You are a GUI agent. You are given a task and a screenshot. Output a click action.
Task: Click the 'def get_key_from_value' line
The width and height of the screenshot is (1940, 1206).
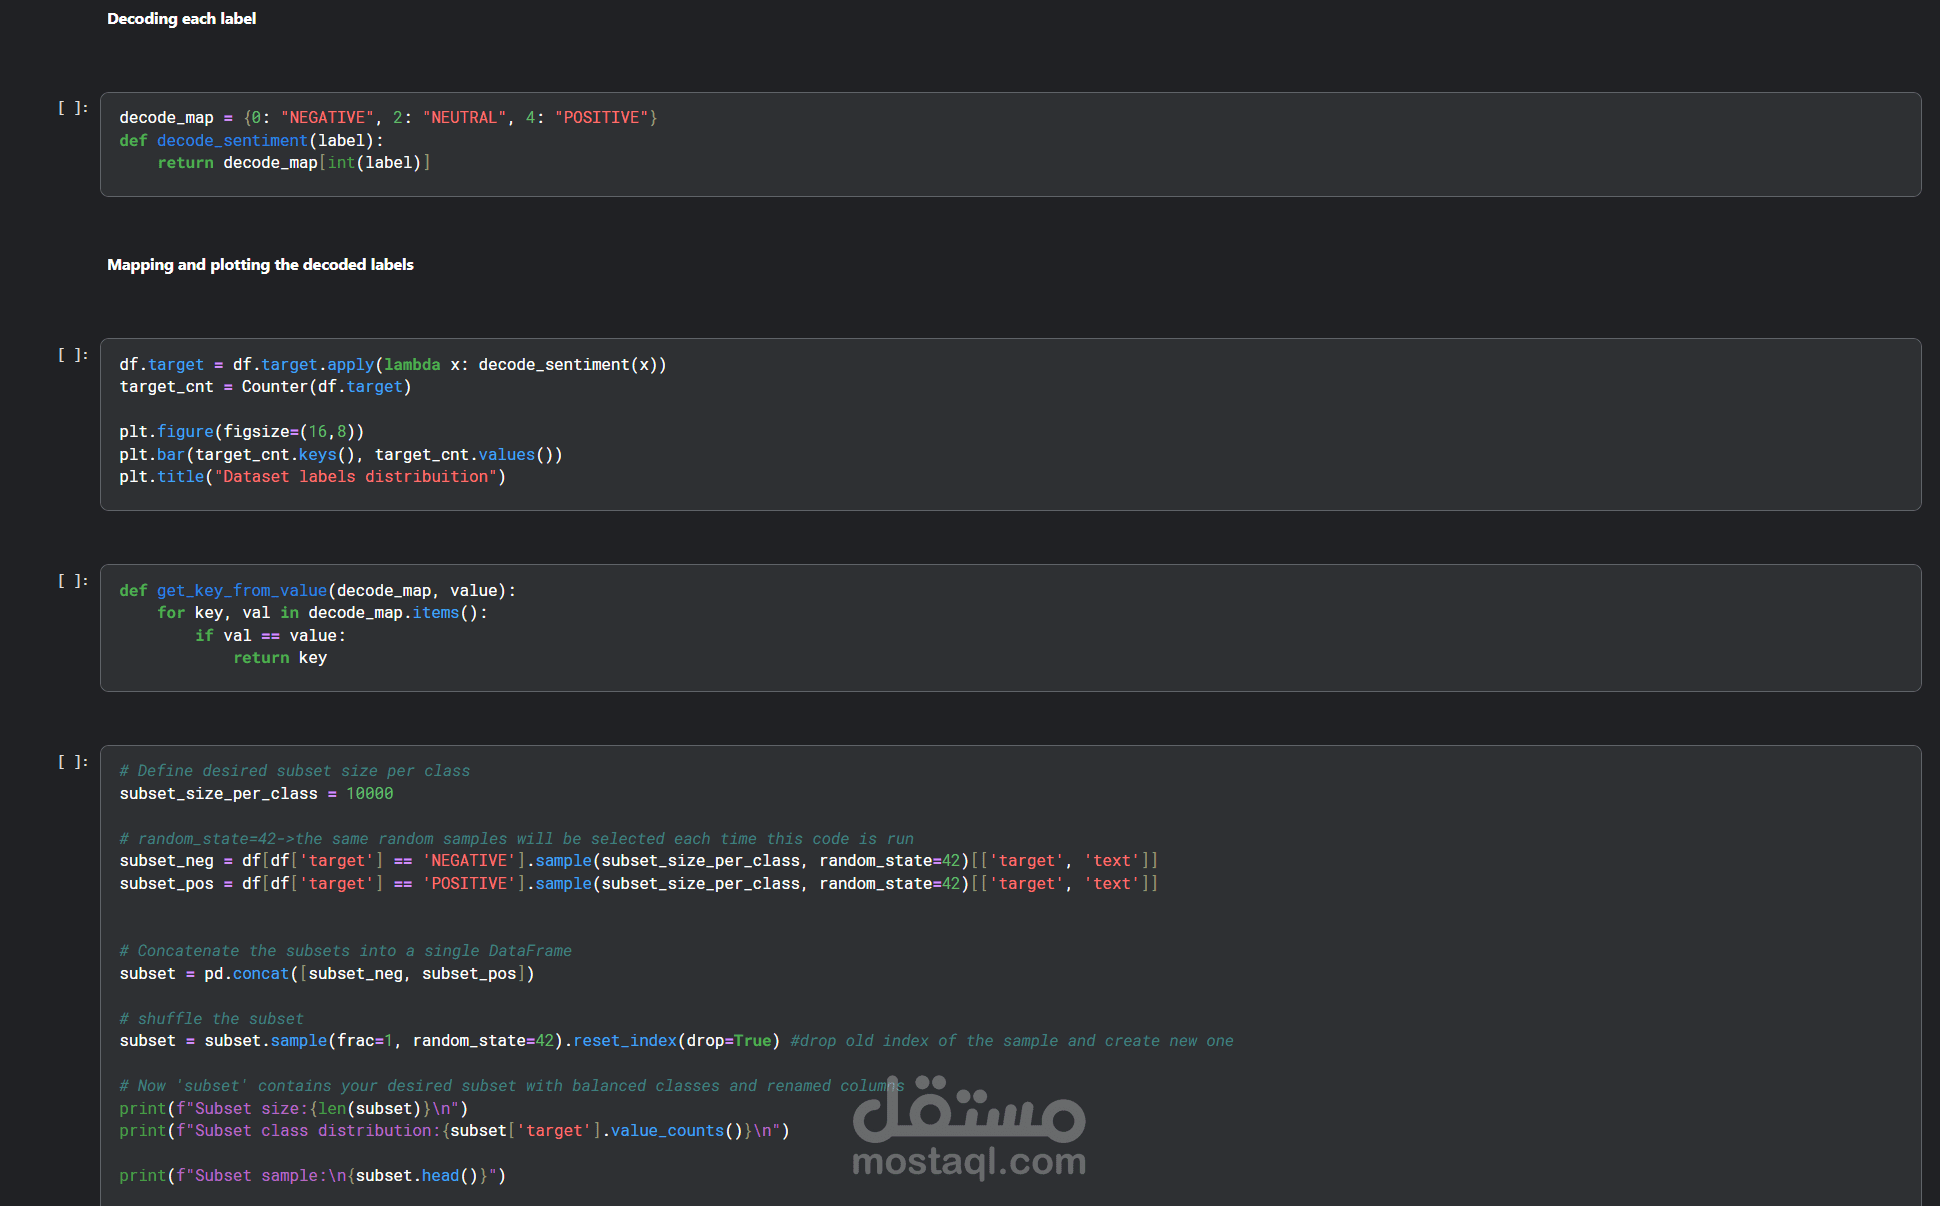click(317, 591)
